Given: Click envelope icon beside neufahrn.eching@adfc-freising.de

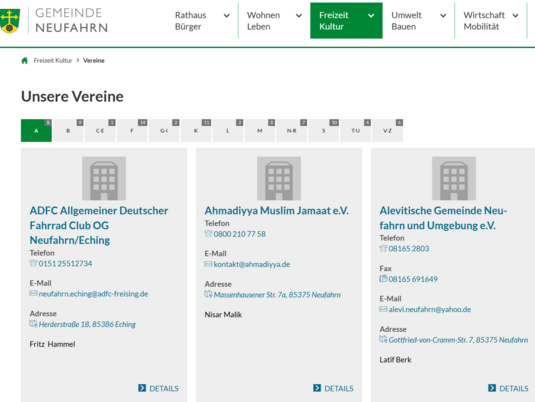Looking at the screenshot, I should coord(33,293).
